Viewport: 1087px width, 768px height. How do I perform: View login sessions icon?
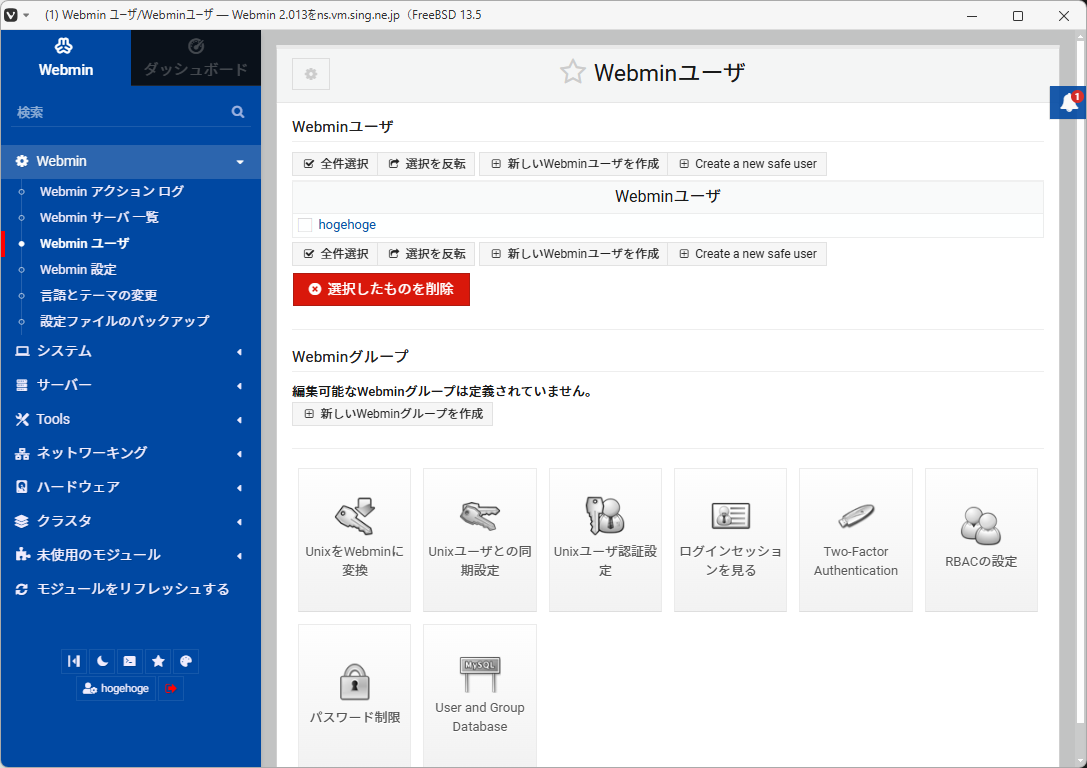731,540
